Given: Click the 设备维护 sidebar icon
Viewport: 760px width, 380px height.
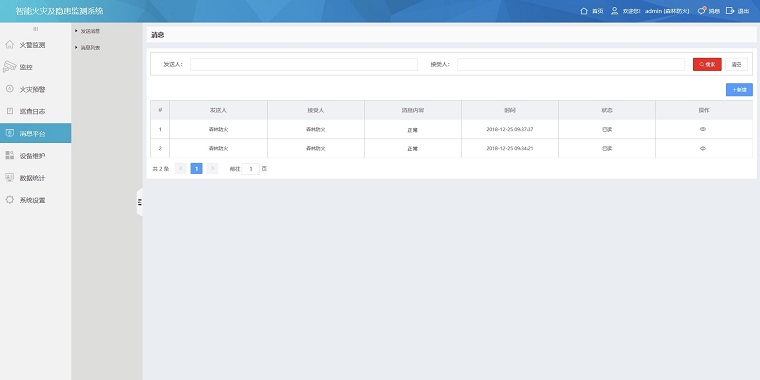Looking at the screenshot, I should tap(9, 155).
